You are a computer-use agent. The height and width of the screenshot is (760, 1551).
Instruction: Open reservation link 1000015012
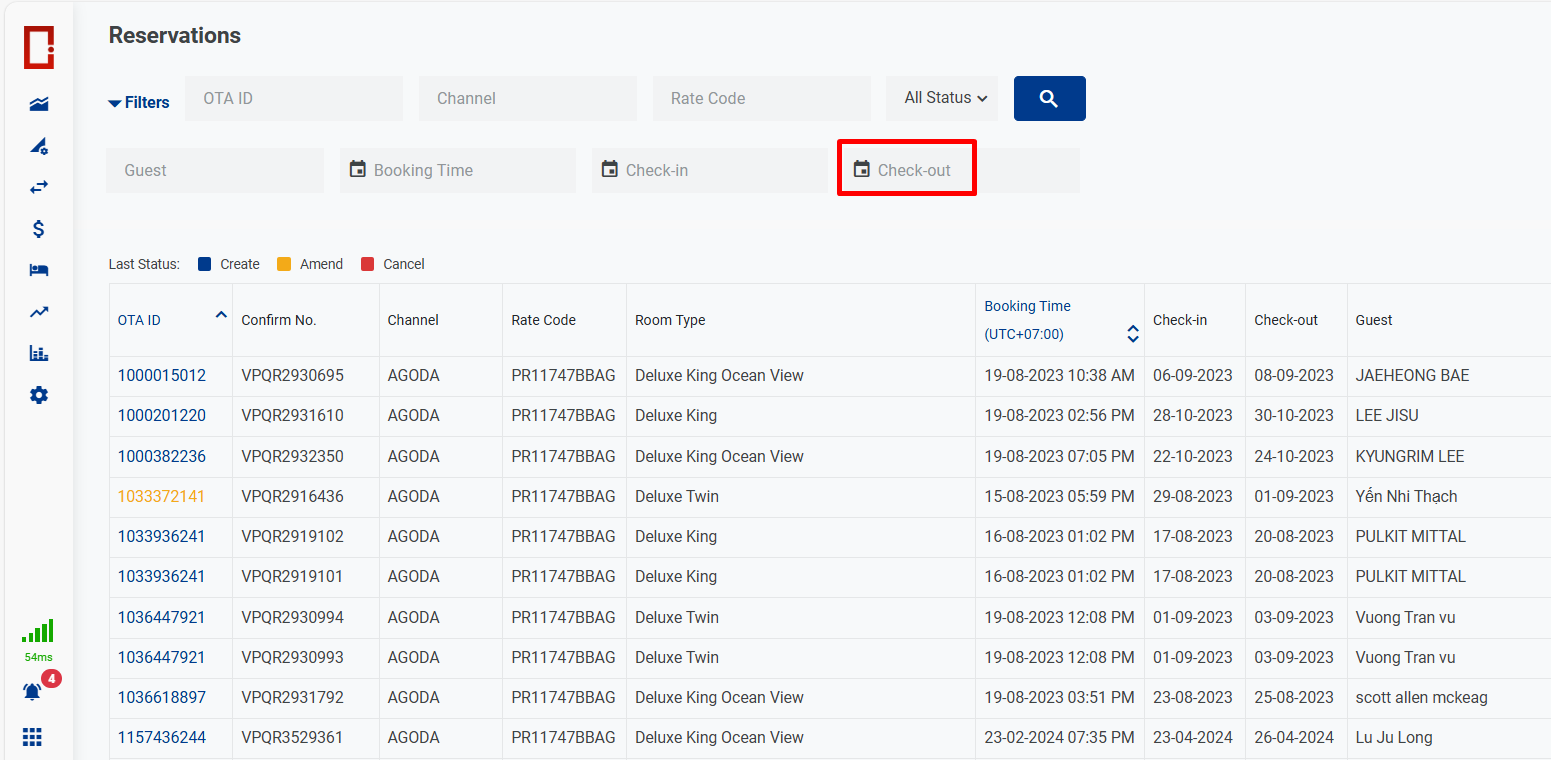tap(162, 376)
